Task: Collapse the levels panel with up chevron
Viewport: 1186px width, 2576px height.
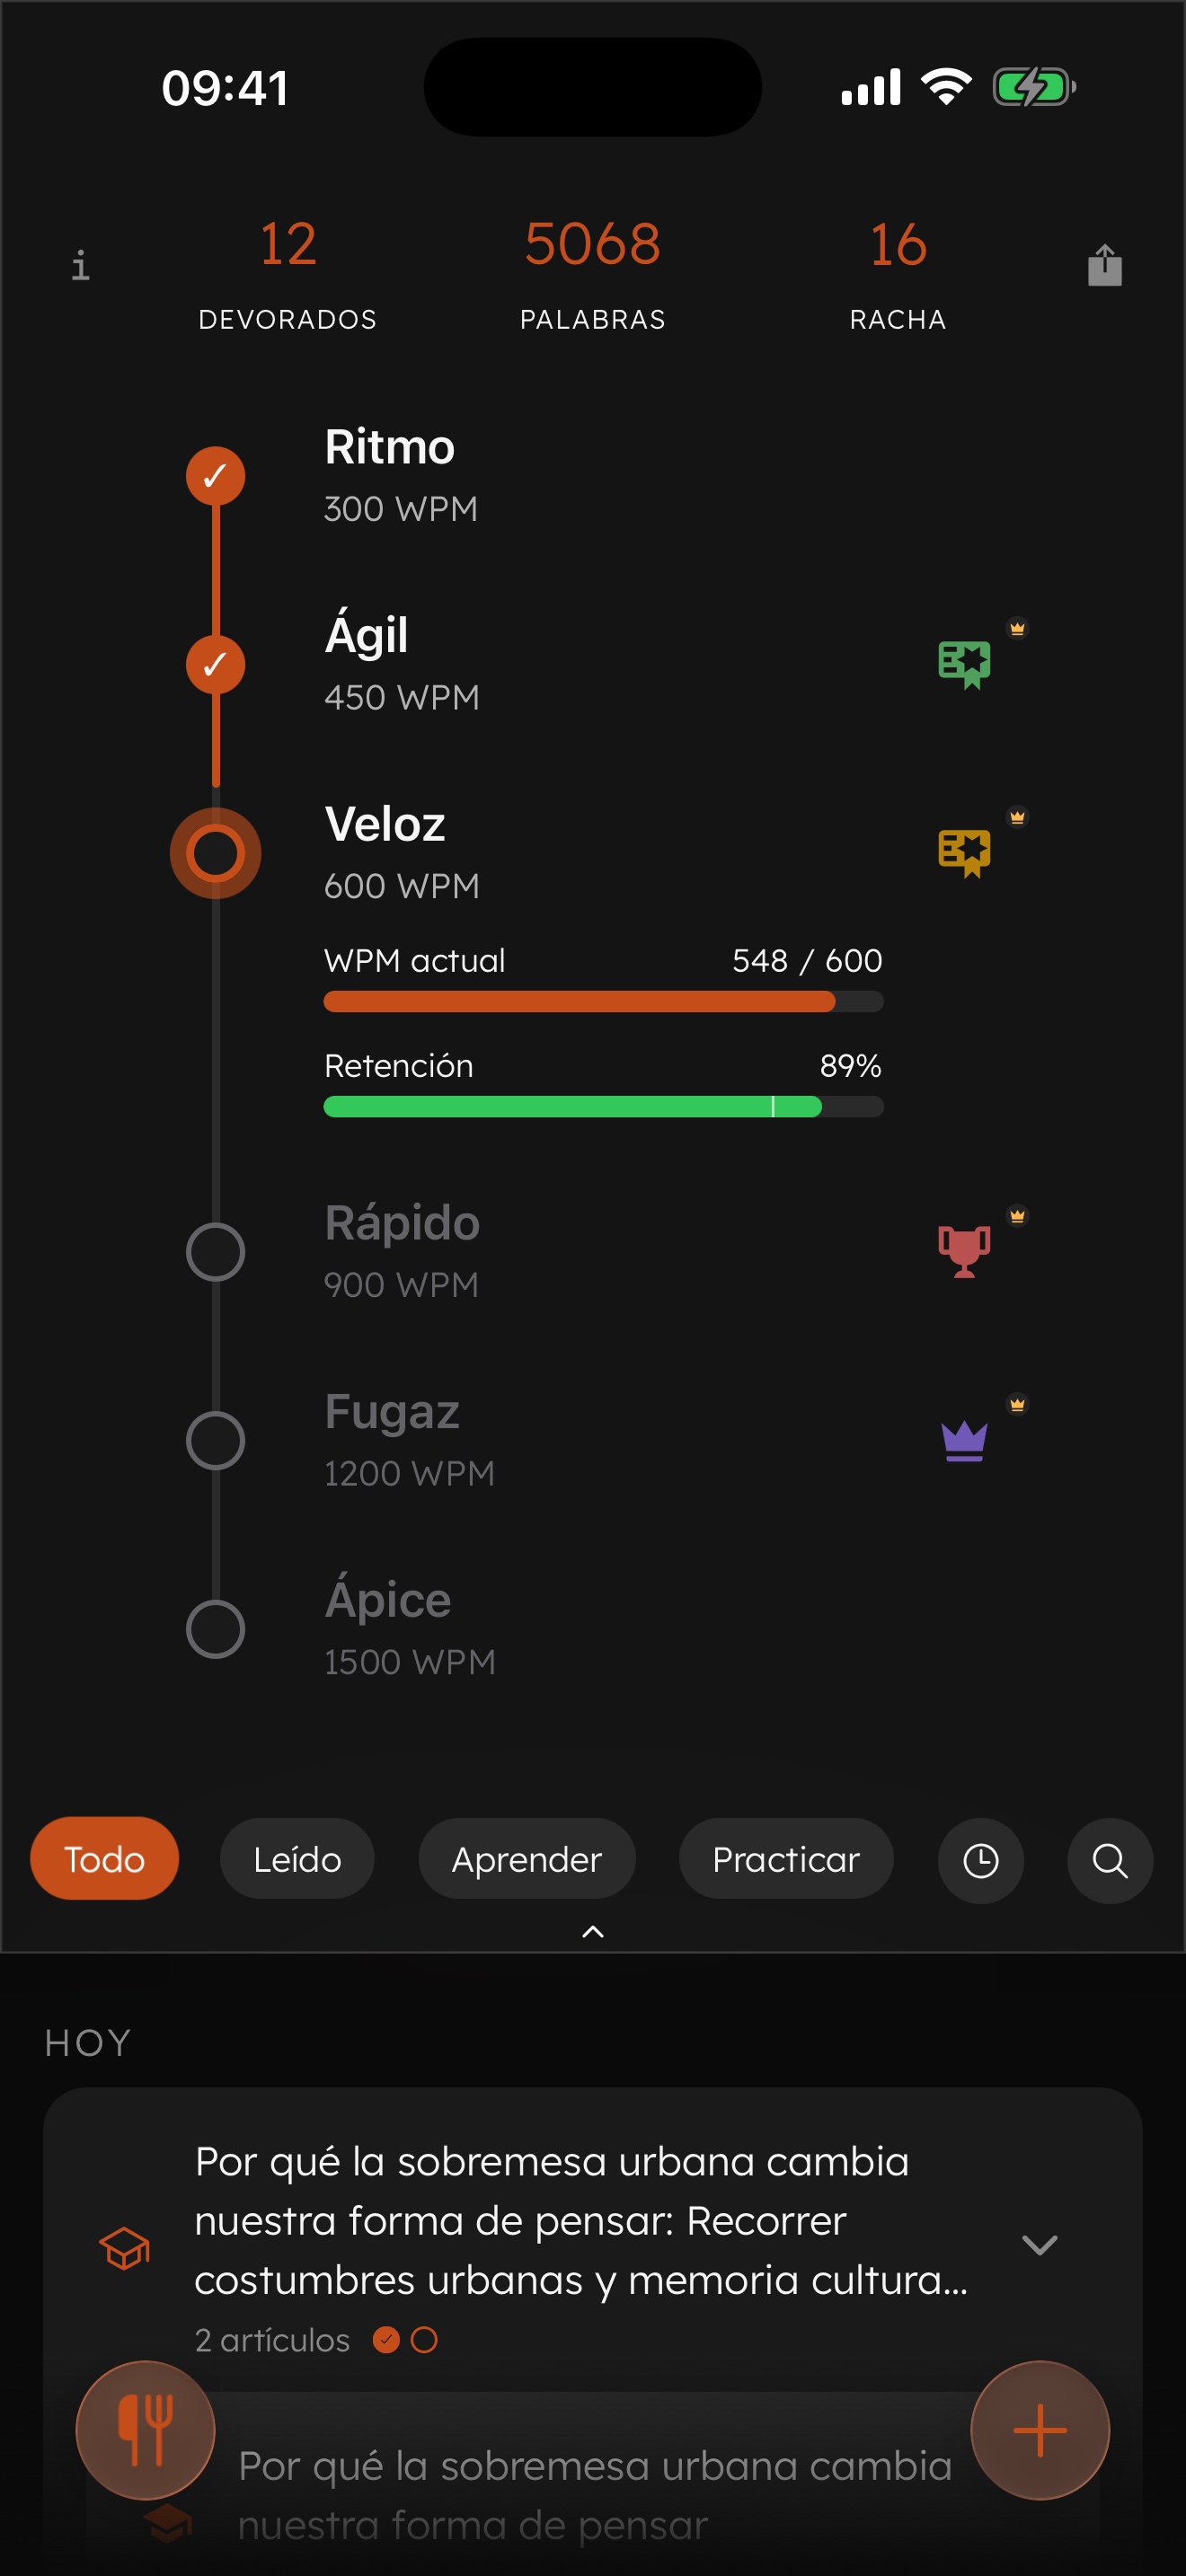Action: coord(593,1932)
